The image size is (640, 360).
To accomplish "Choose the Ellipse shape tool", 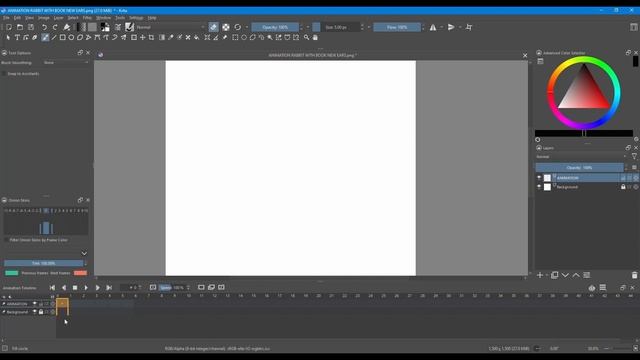I will [x=71, y=38].
